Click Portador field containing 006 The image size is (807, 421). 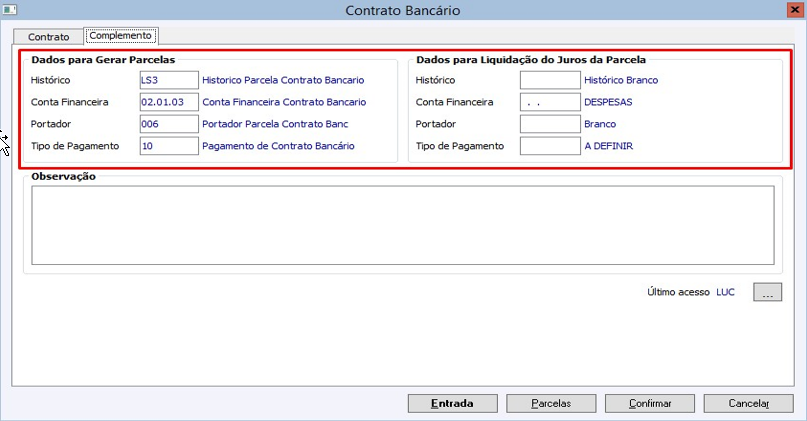(169, 124)
